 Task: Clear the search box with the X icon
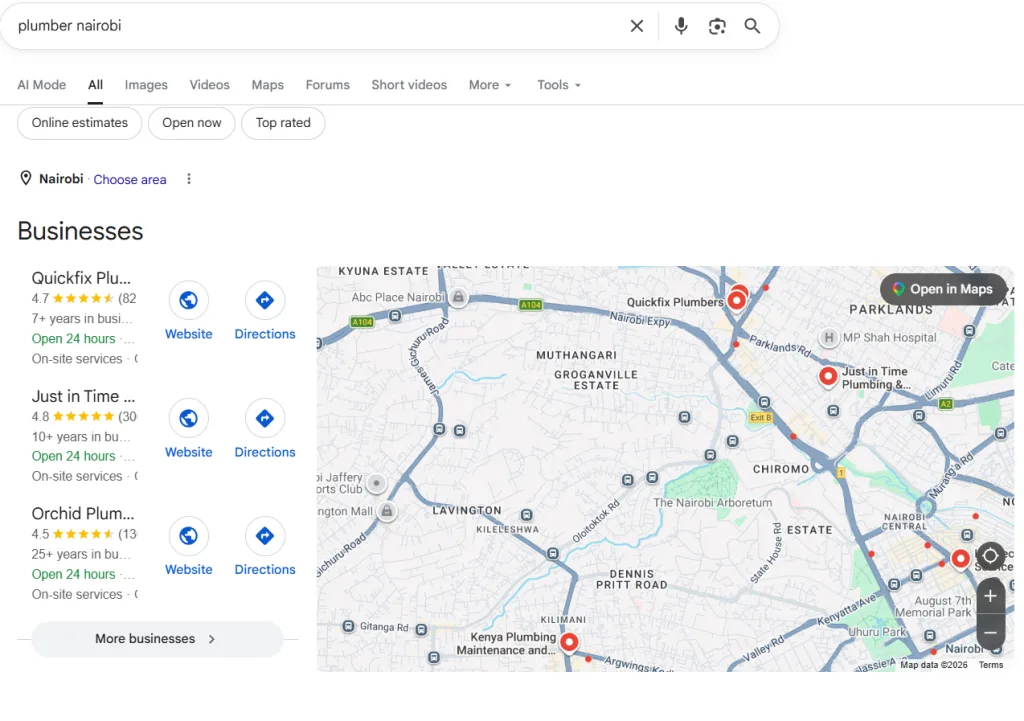click(x=637, y=26)
